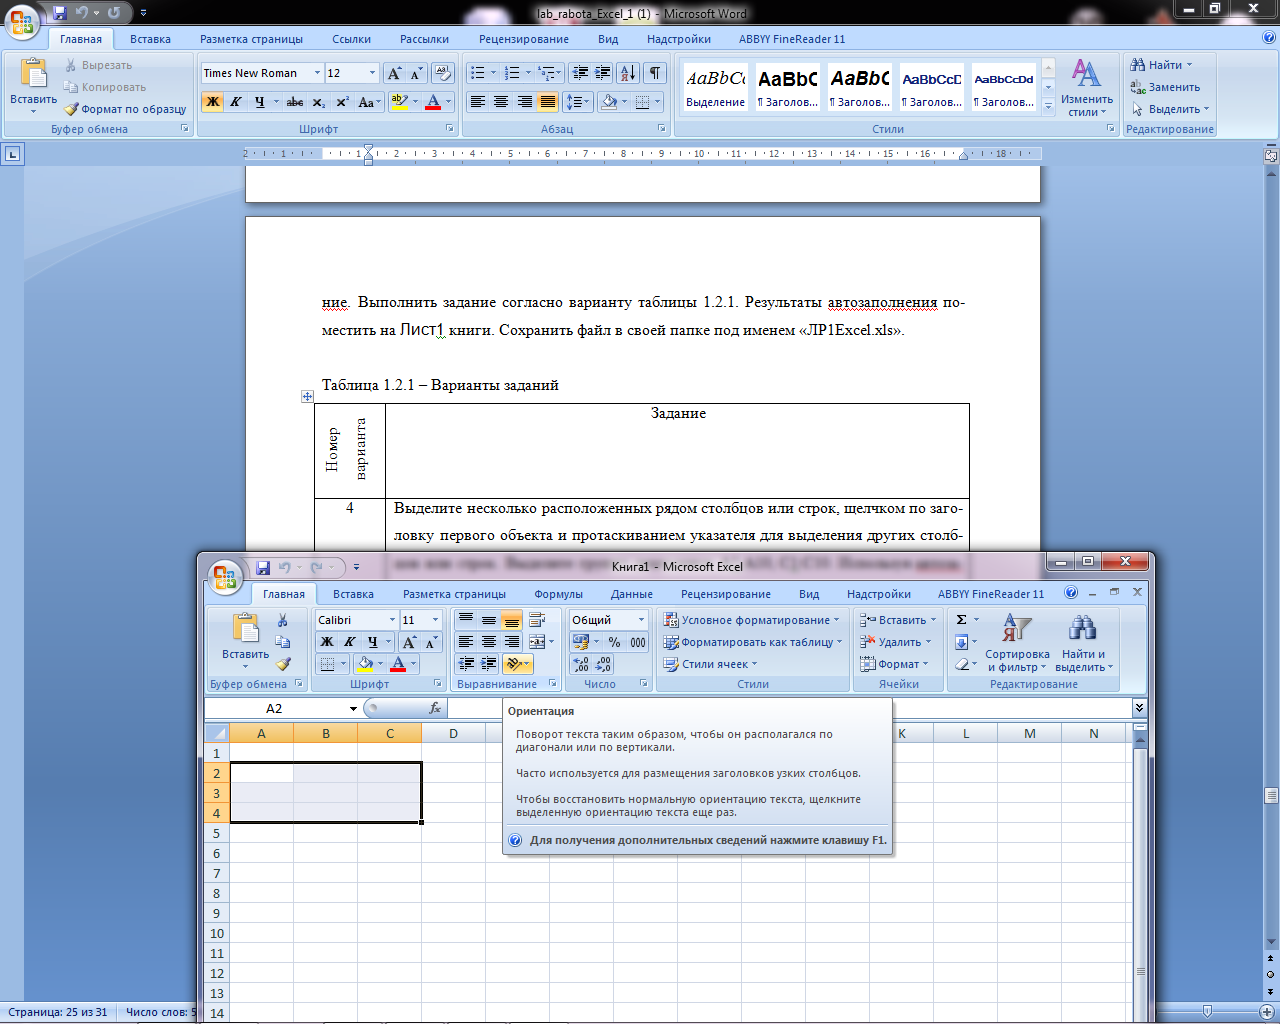This screenshot has width=1280, height=1024.
Task: Apply percent style in Excel
Action: click(x=614, y=642)
